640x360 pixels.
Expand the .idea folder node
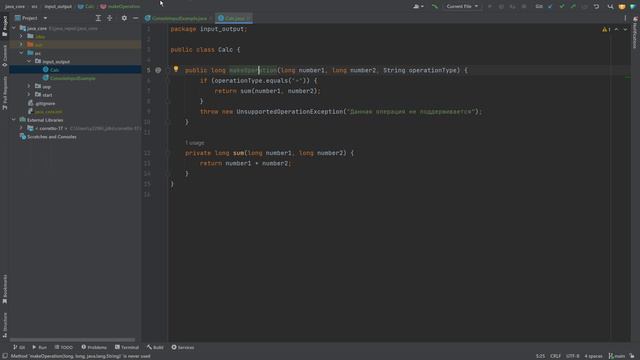pos(21,36)
